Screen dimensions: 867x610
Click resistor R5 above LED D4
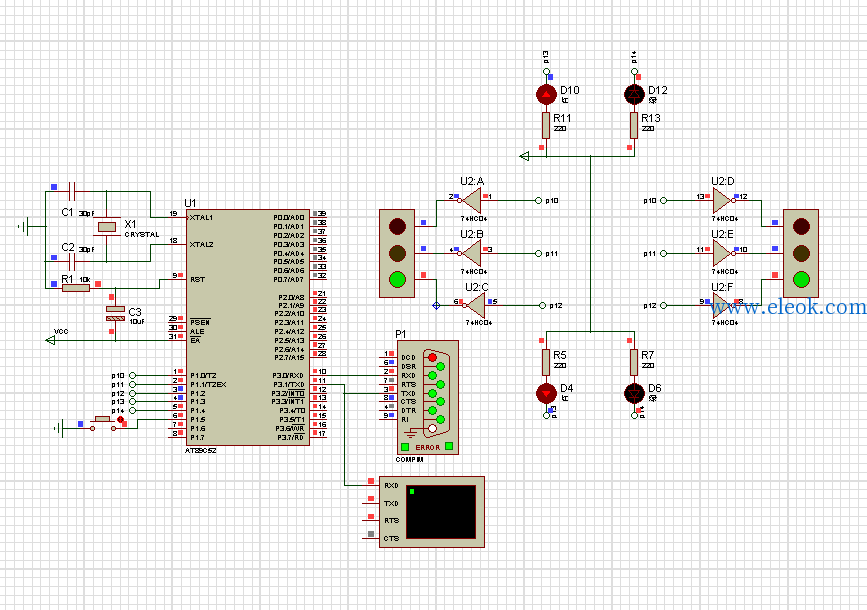[x=546, y=363]
